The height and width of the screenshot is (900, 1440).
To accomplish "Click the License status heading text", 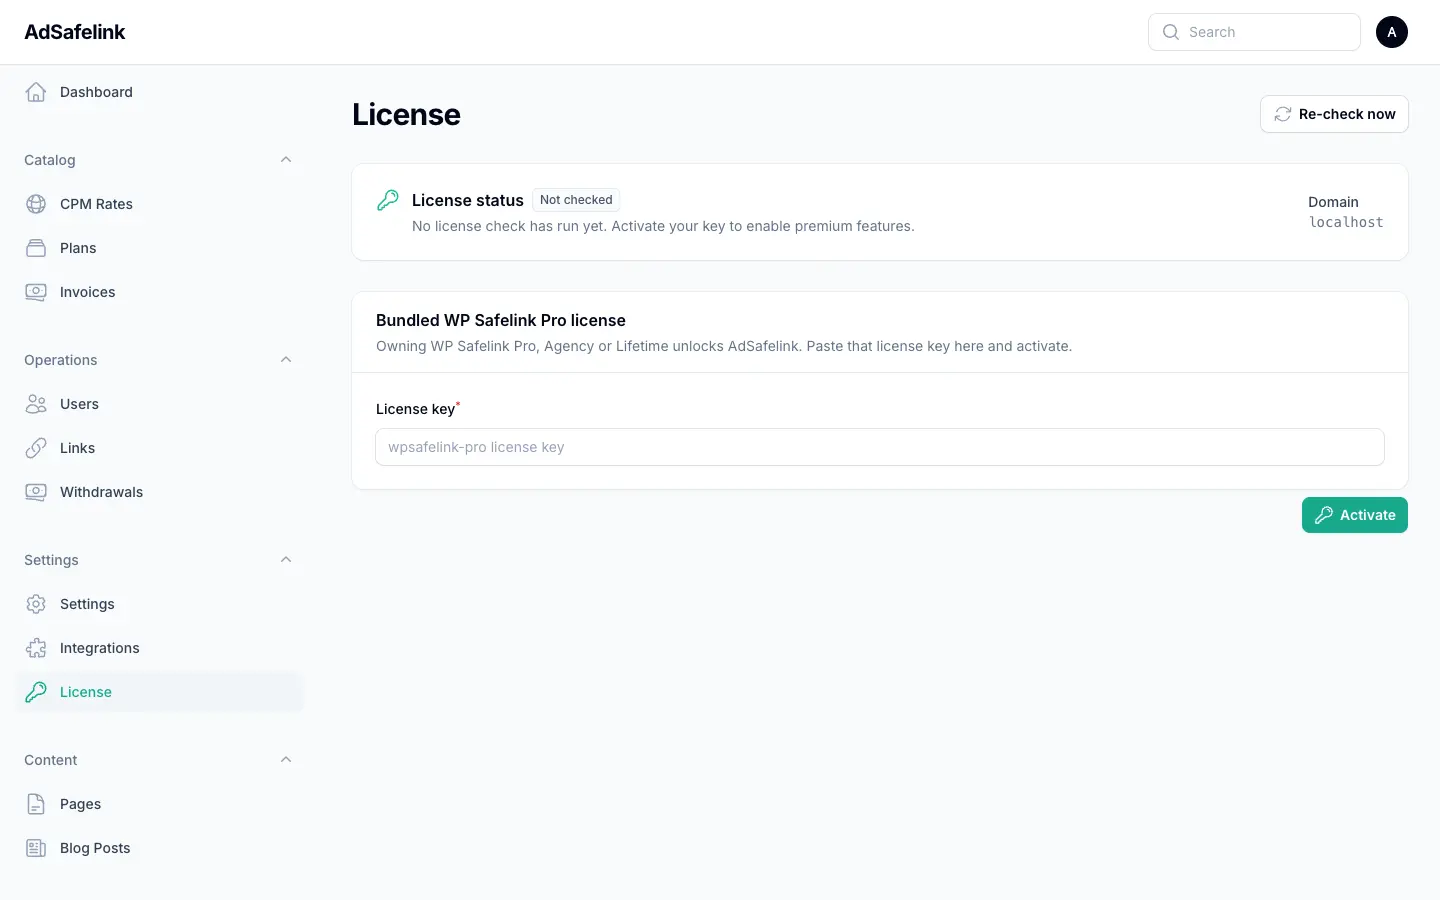I will (468, 200).
